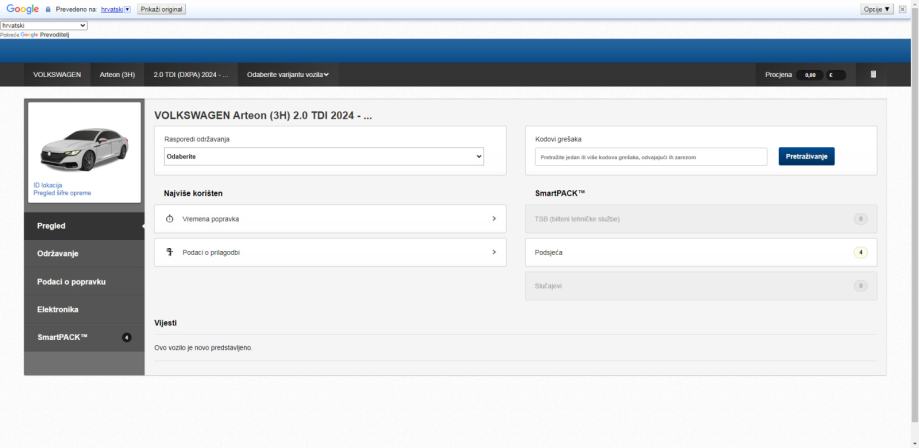
Task: Go to the Održavanje sidebar tab
Action: (84, 253)
